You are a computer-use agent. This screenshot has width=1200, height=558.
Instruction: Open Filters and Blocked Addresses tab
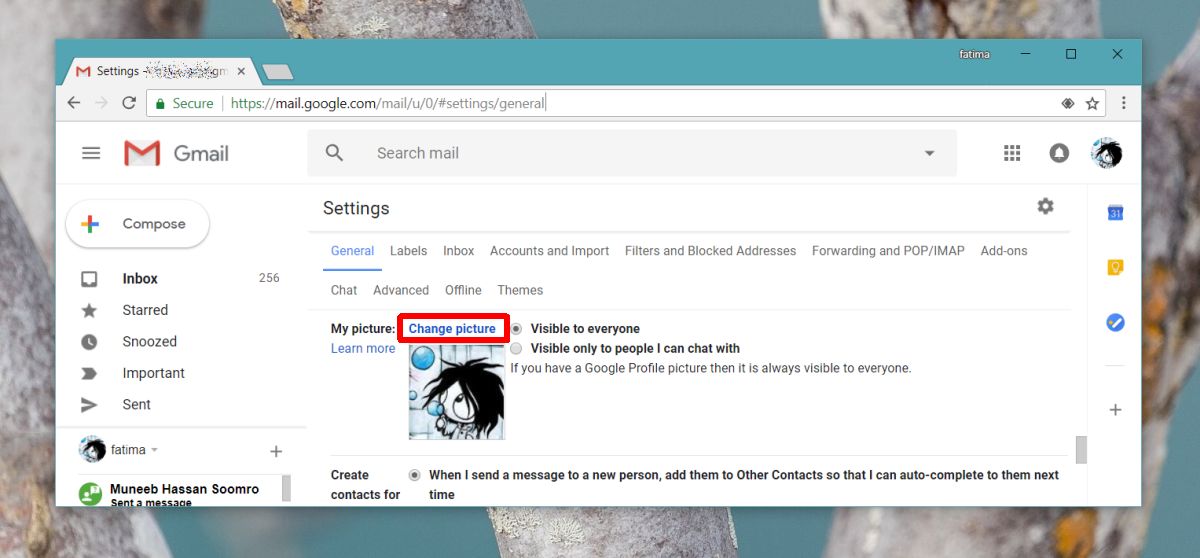click(x=710, y=251)
